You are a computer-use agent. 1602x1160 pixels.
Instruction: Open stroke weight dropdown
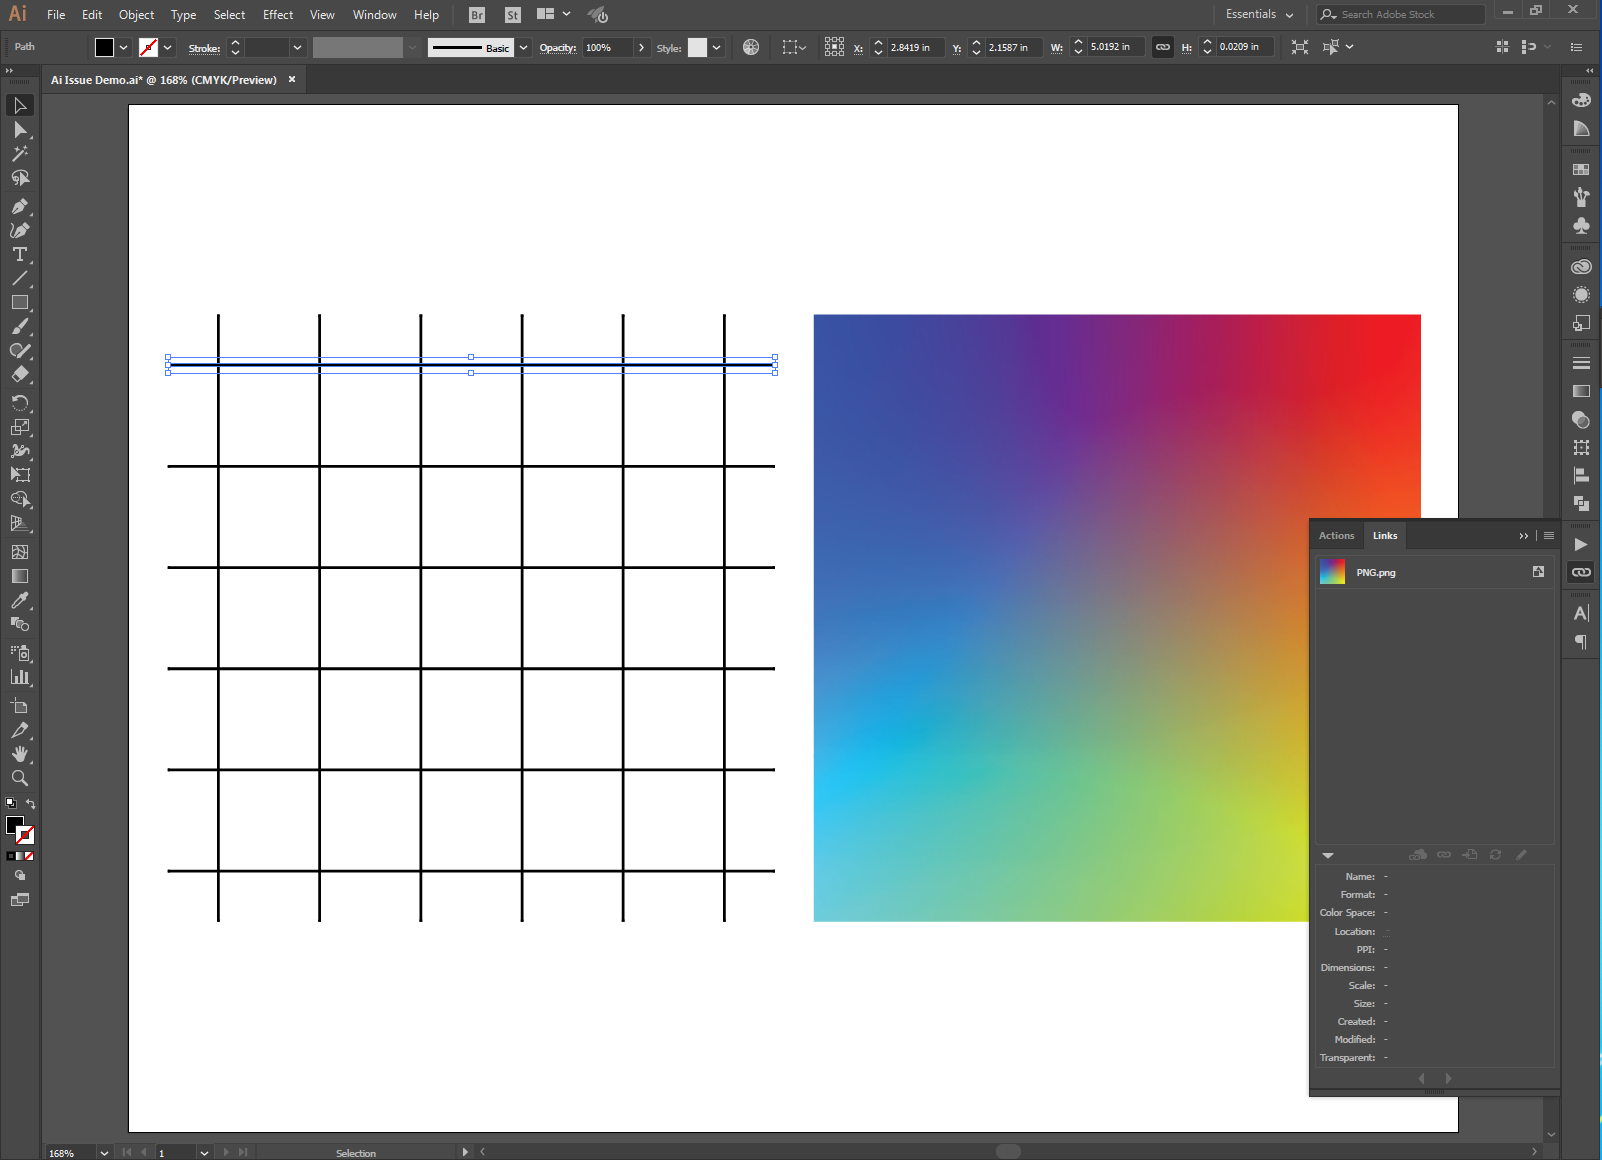[x=297, y=47]
